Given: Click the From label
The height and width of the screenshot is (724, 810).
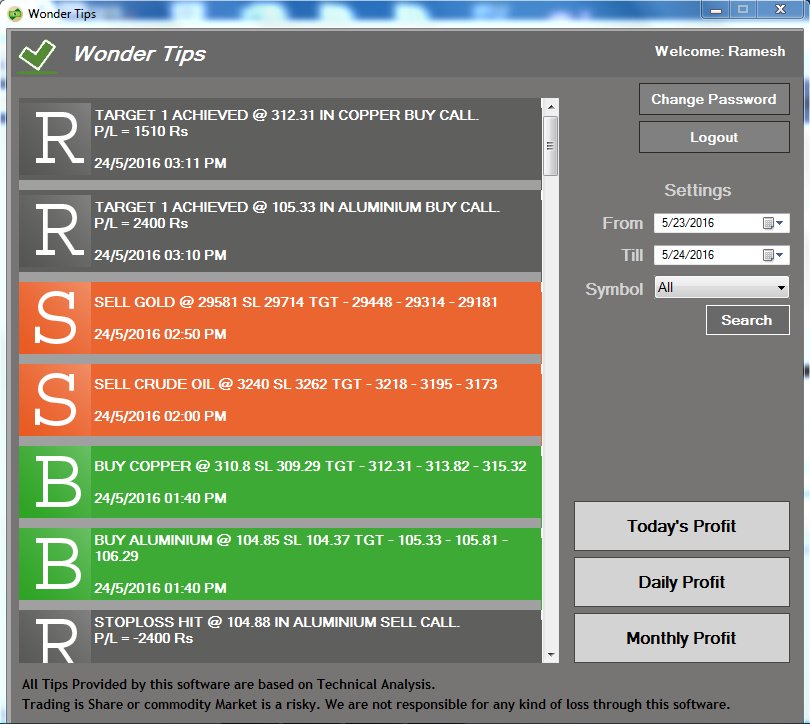Looking at the screenshot, I should tap(622, 224).
